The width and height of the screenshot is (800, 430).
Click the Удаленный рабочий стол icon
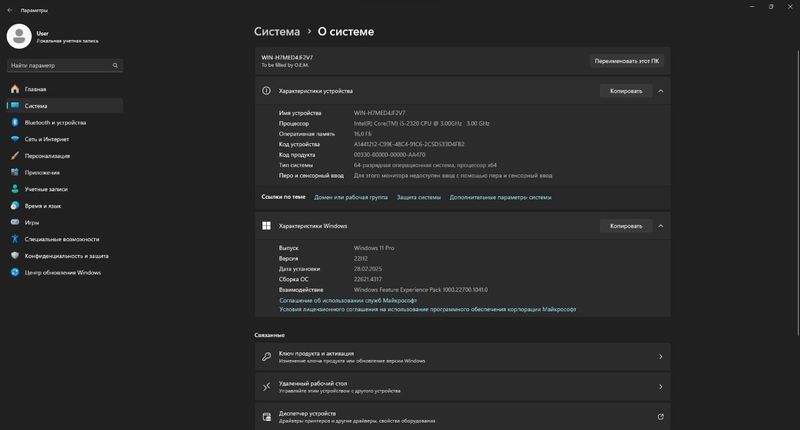pos(266,387)
